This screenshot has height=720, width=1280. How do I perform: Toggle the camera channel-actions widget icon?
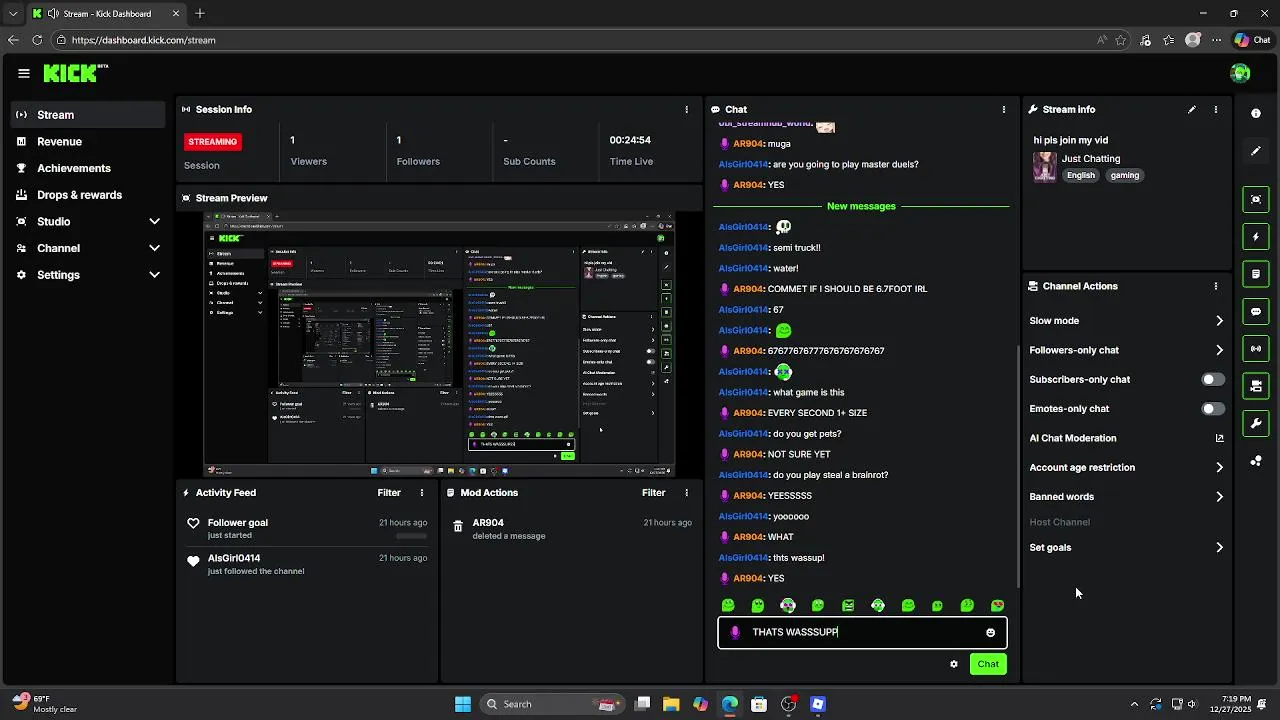point(1256,385)
